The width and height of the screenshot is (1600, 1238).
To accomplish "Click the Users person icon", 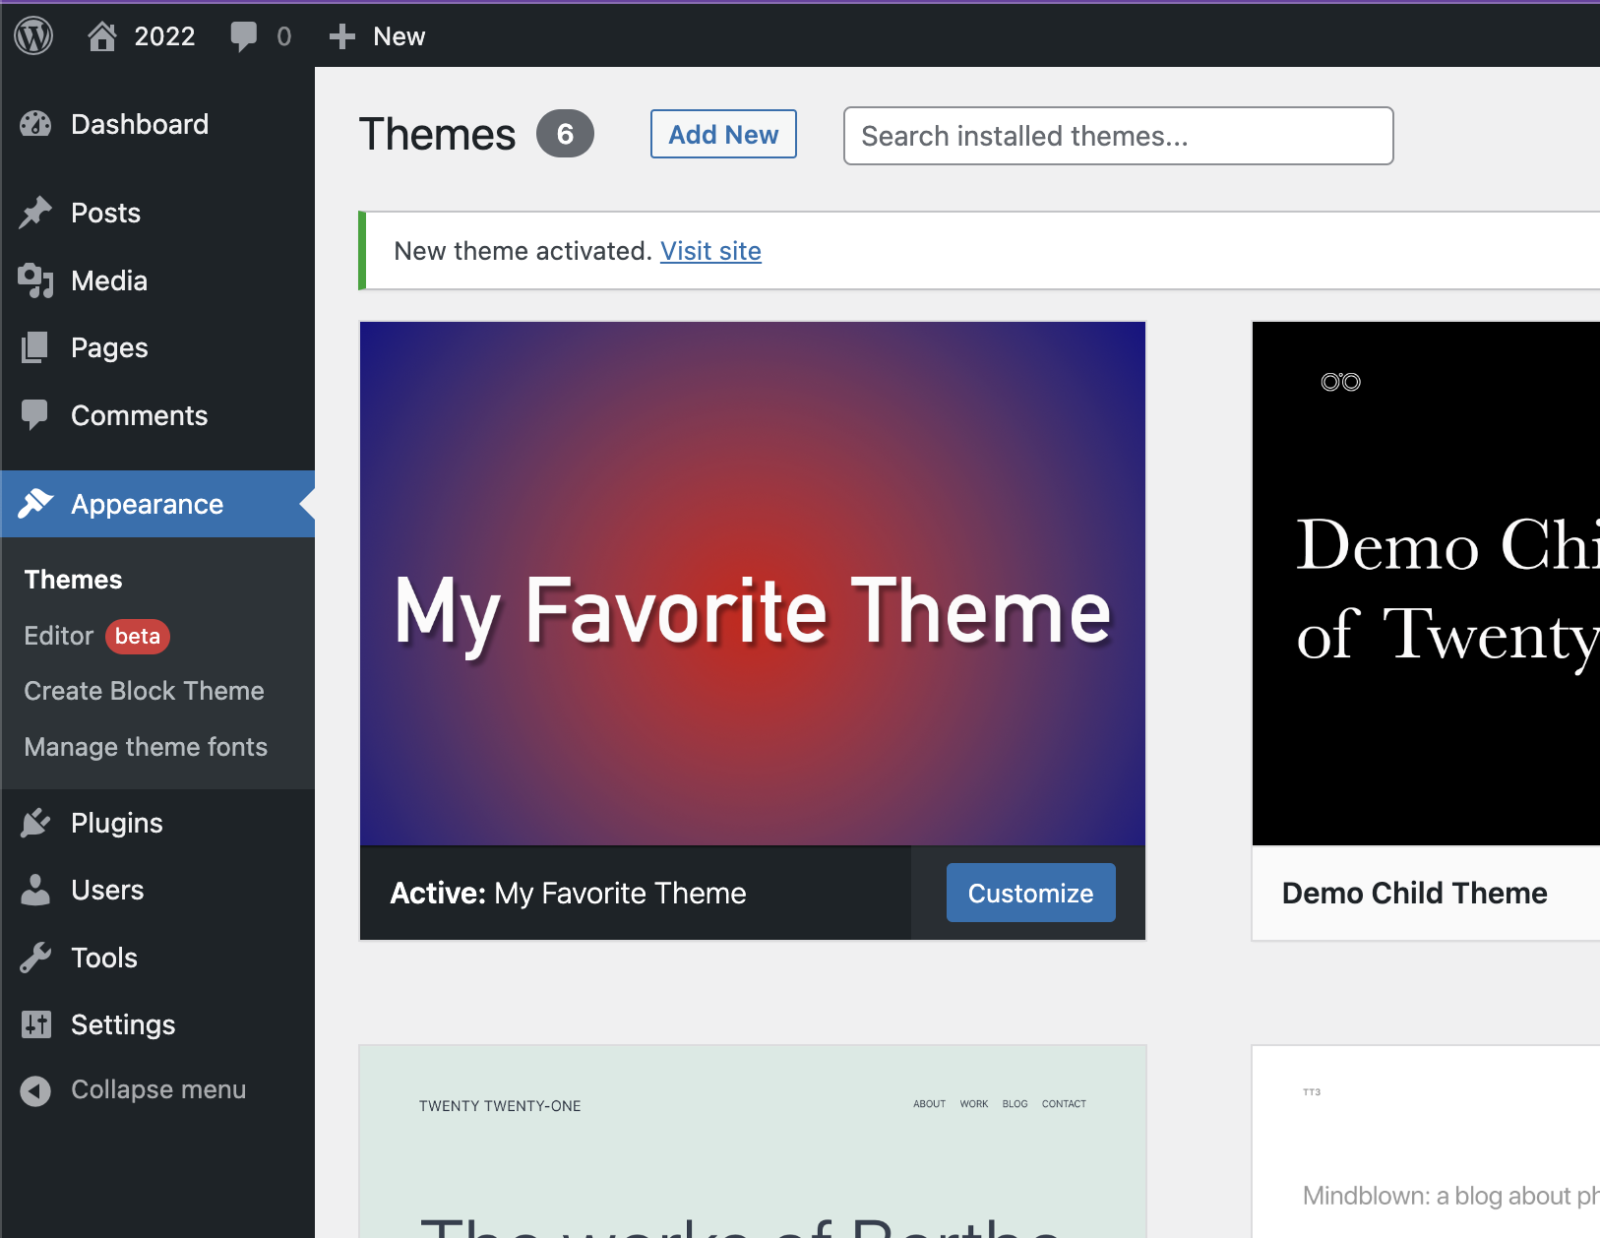I will [36, 889].
